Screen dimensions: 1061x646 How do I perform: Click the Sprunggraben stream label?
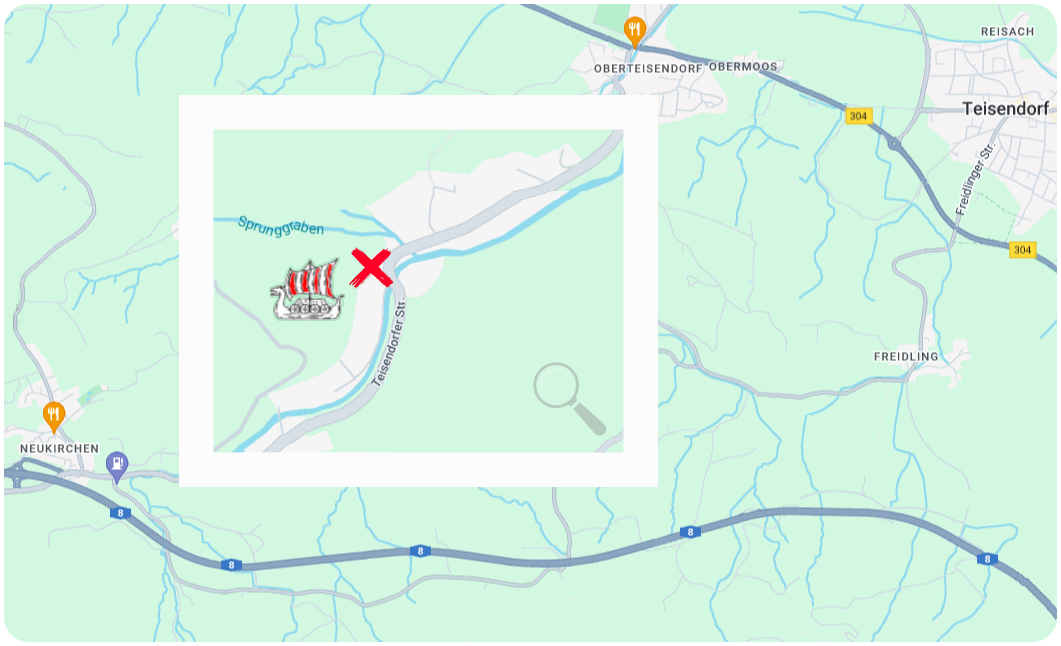click(281, 226)
